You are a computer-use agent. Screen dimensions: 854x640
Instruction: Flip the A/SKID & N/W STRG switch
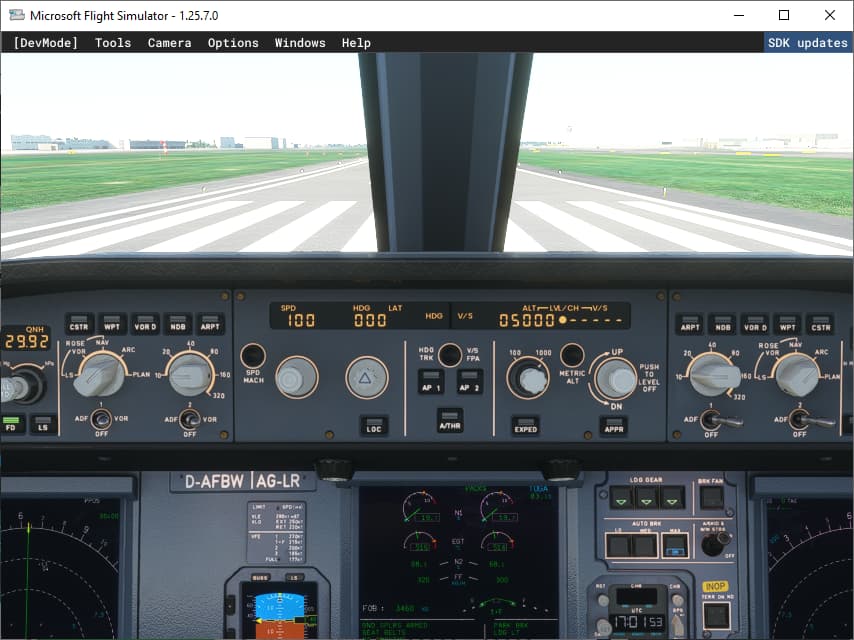click(714, 544)
